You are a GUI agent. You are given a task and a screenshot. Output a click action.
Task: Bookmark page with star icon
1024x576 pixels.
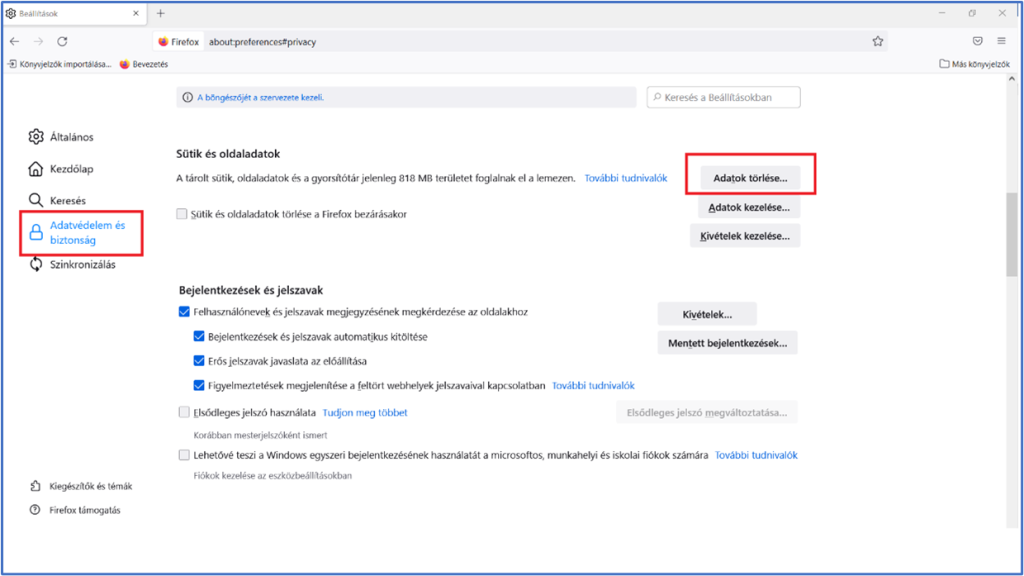[877, 41]
